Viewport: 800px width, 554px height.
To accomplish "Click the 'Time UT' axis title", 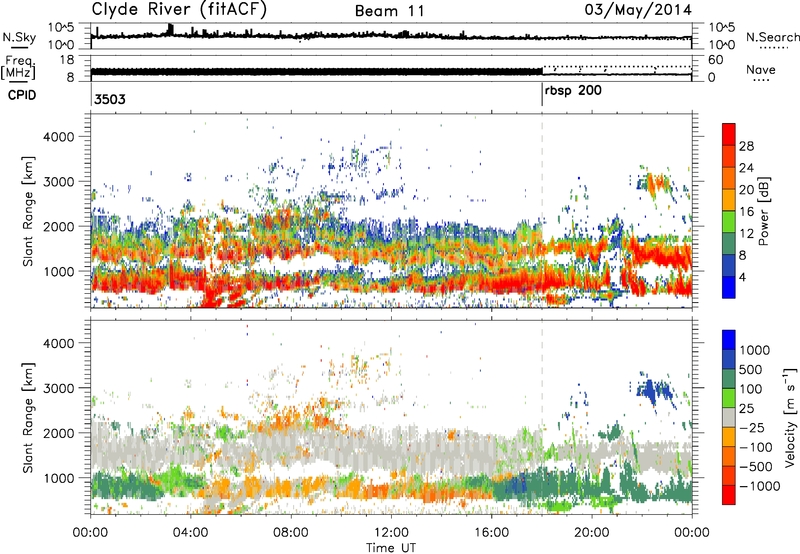I will tap(391, 548).
